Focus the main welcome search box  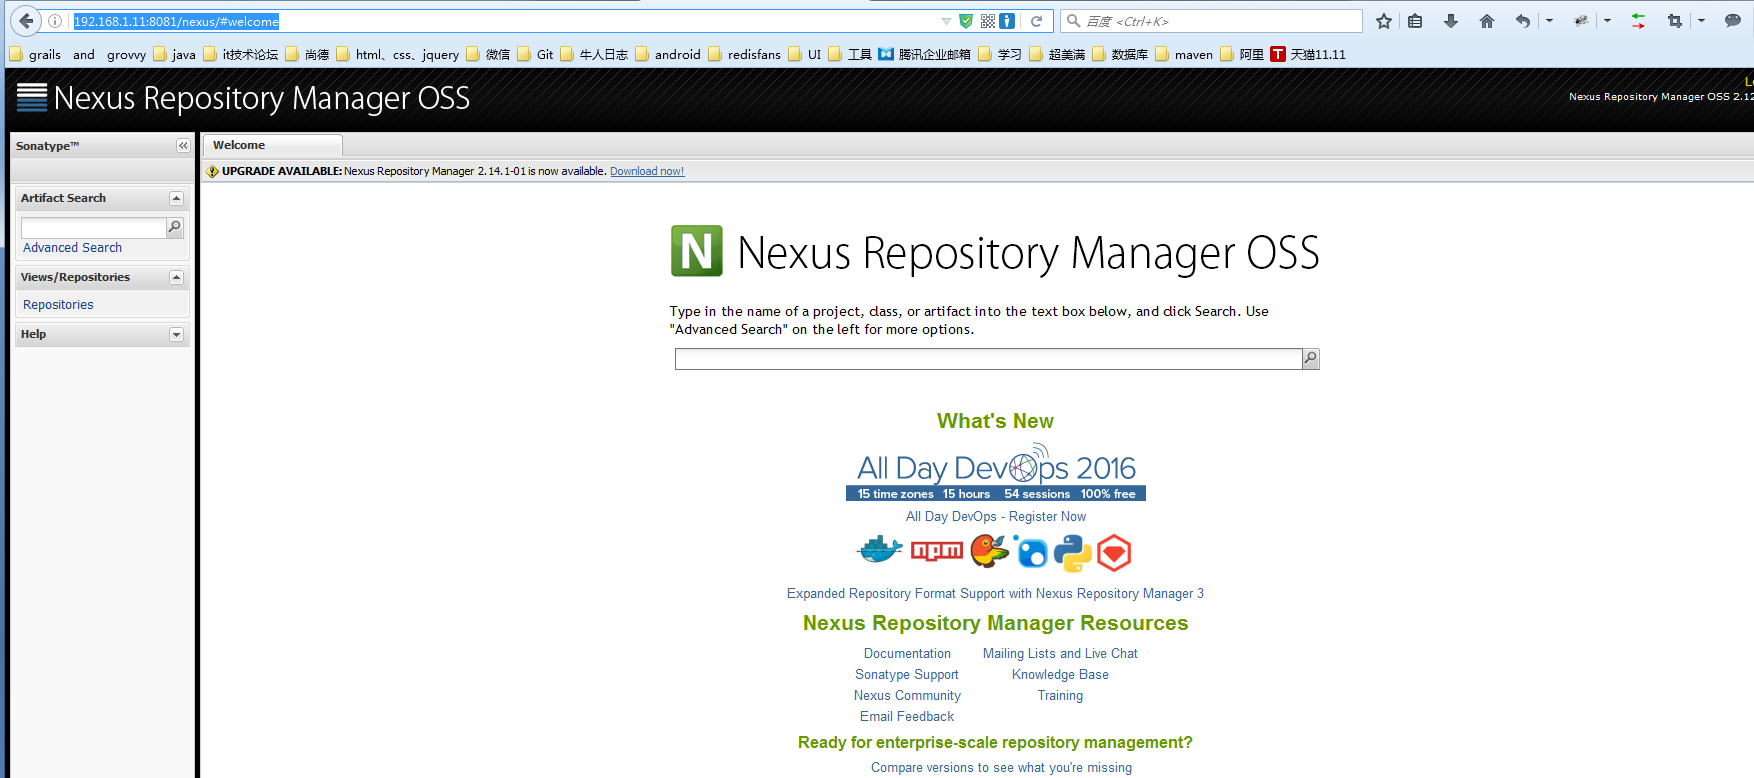click(x=988, y=359)
